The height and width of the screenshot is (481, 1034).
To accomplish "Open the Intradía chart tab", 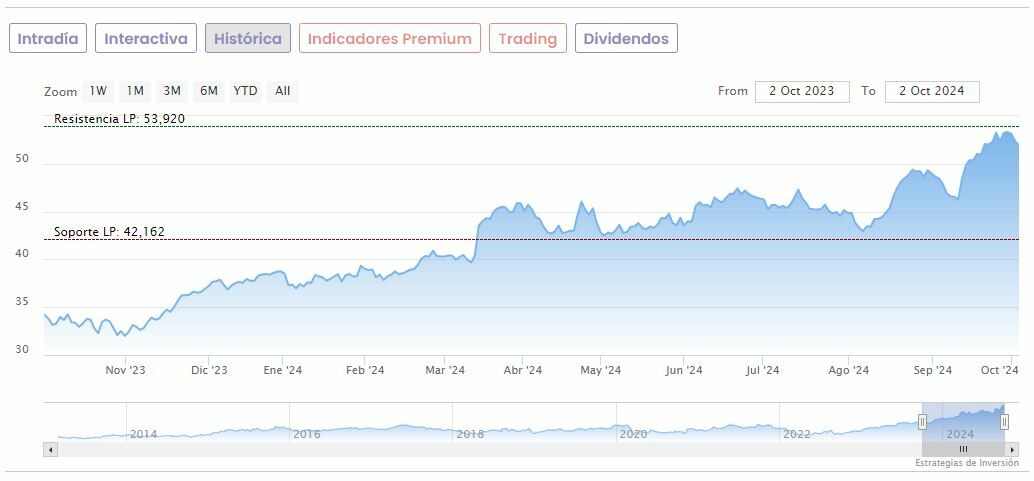I will [48, 39].
